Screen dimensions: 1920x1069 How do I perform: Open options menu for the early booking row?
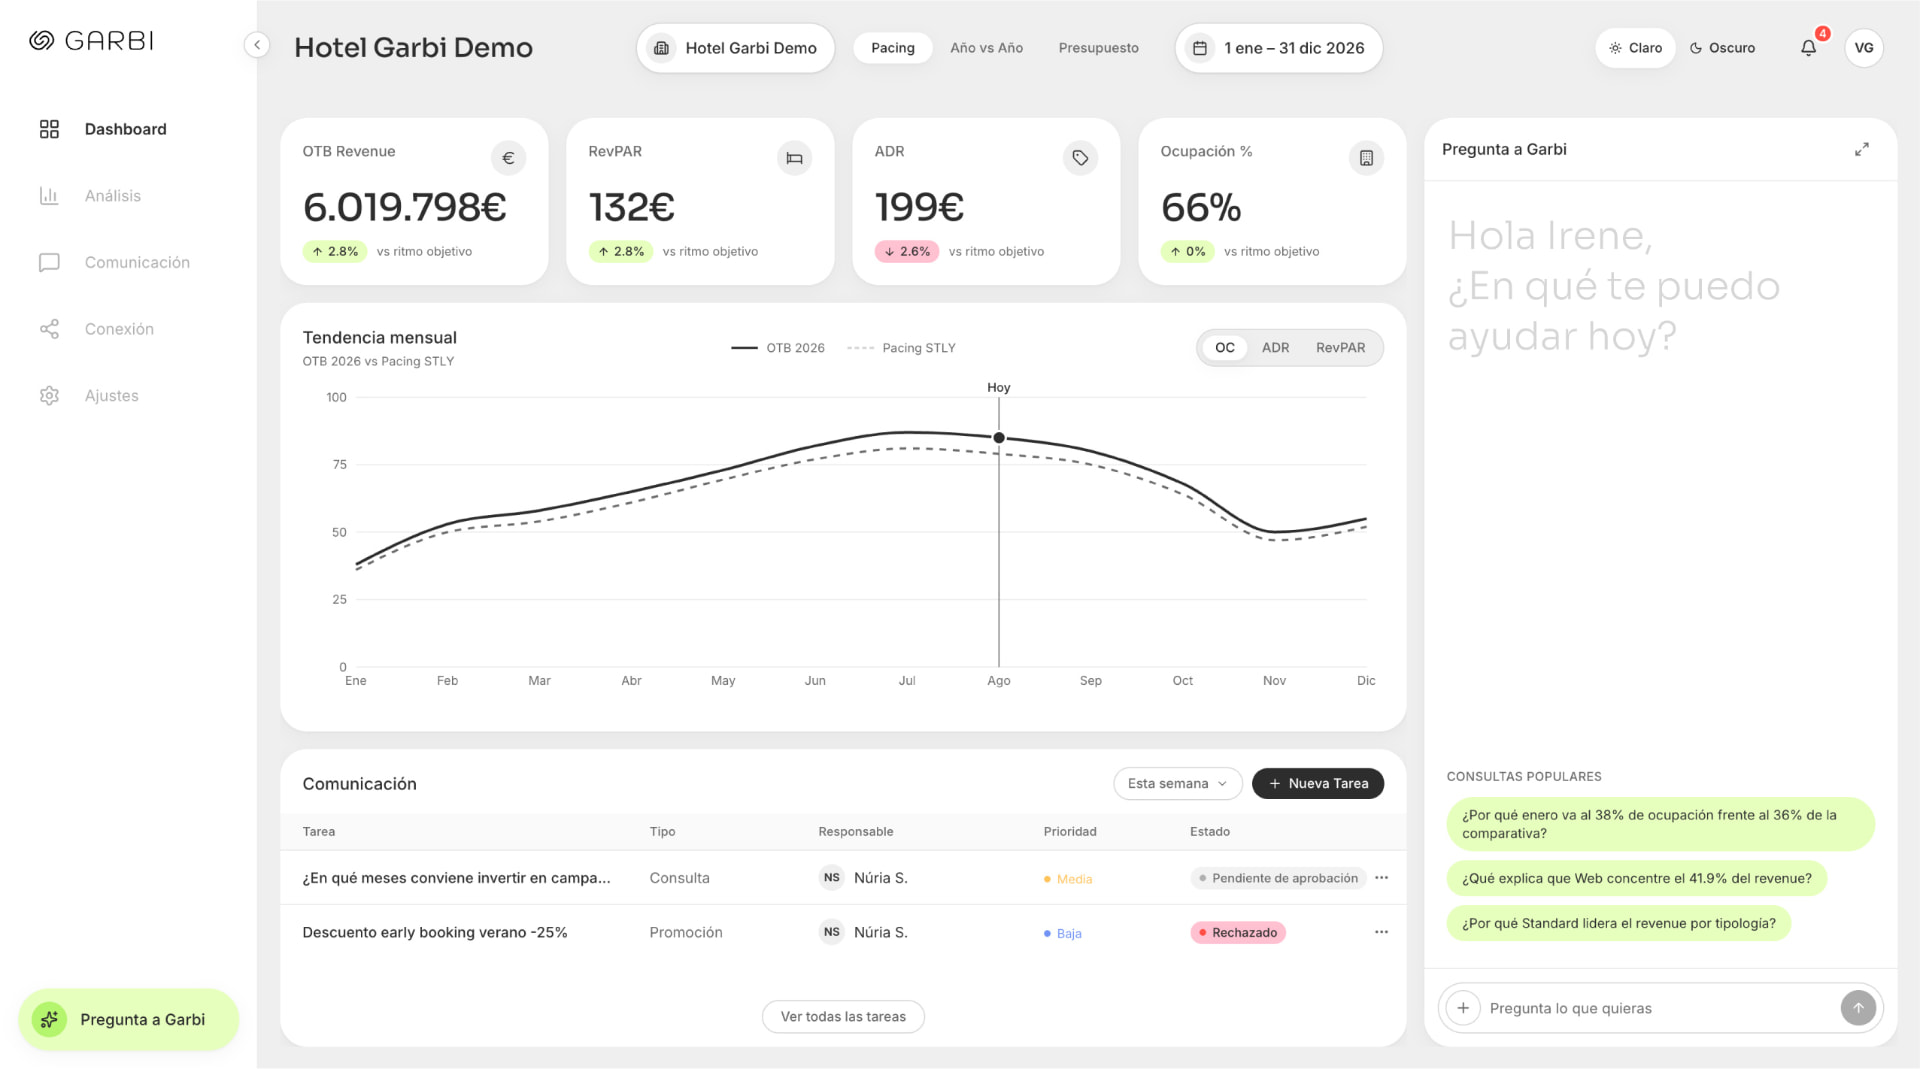[1381, 932]
